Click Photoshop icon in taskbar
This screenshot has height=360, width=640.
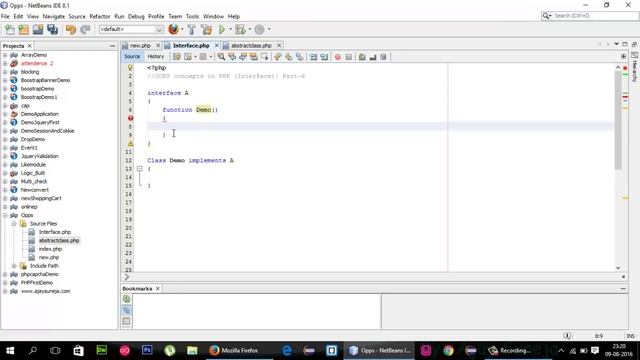[147, 350]
